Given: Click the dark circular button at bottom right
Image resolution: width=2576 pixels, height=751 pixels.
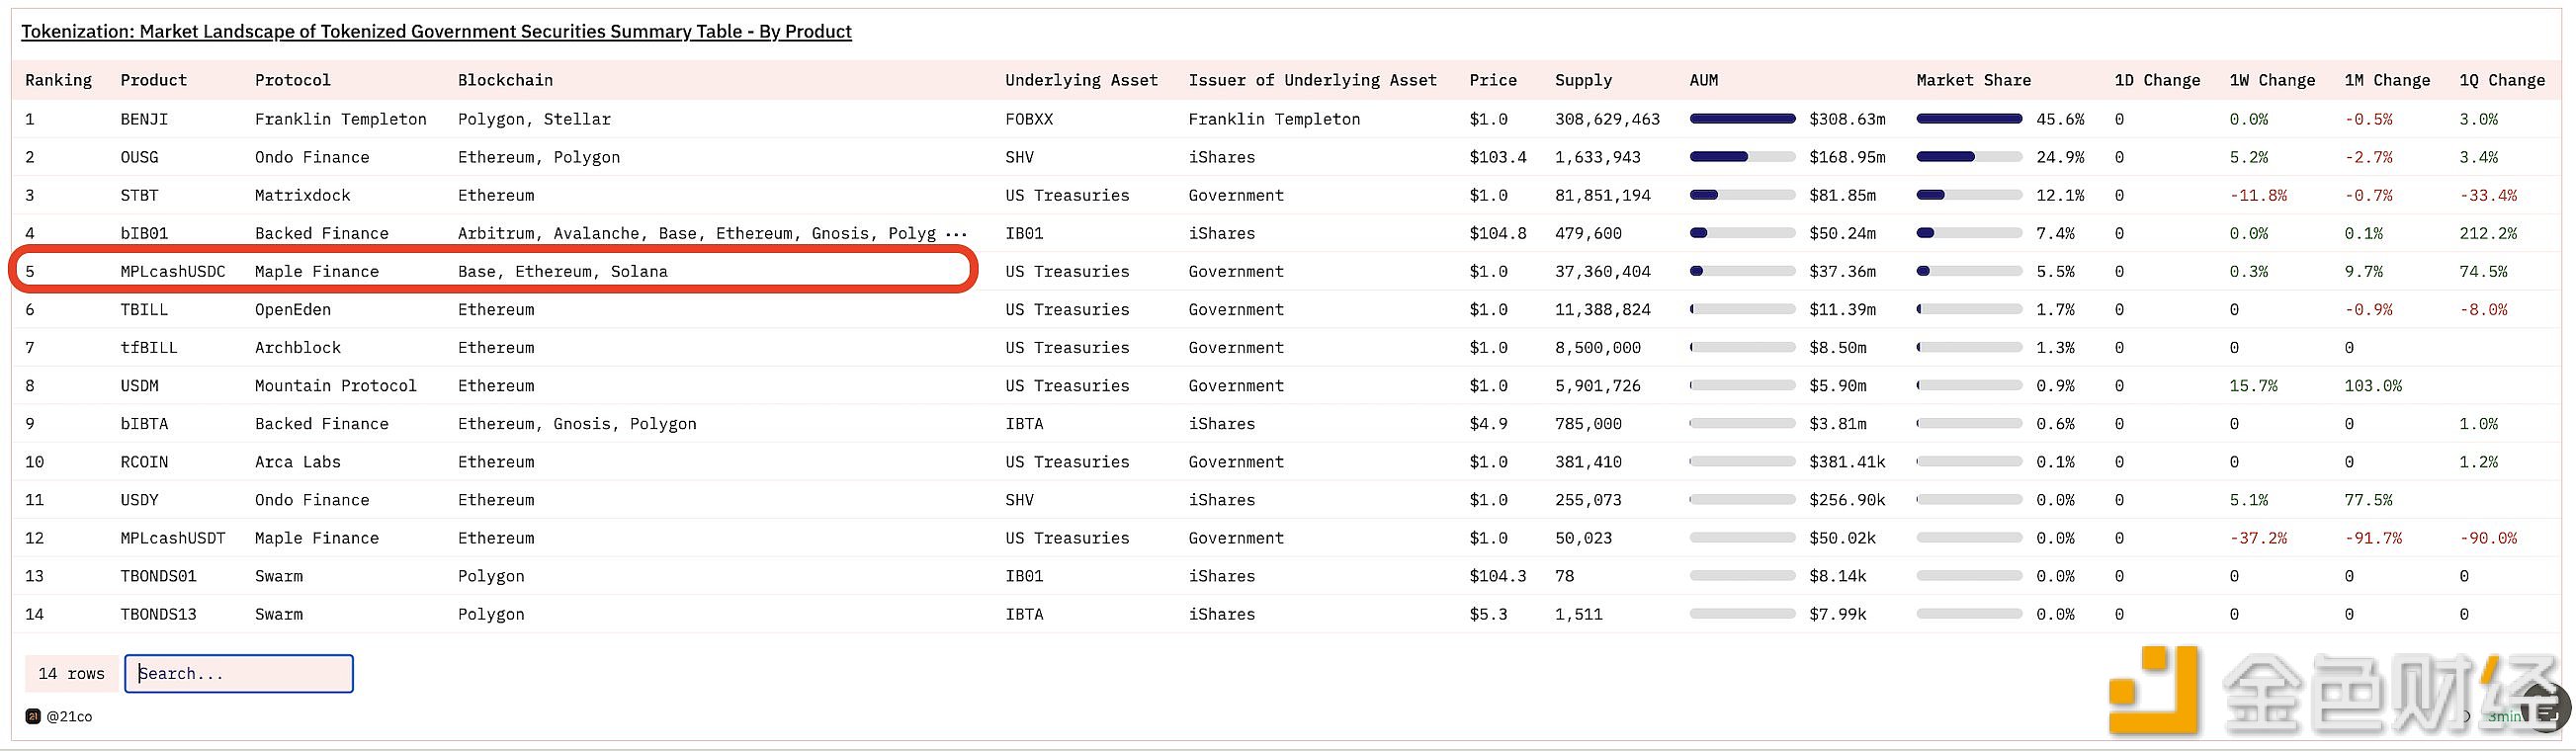Looking at the screenshot, I should [2546, 706].
